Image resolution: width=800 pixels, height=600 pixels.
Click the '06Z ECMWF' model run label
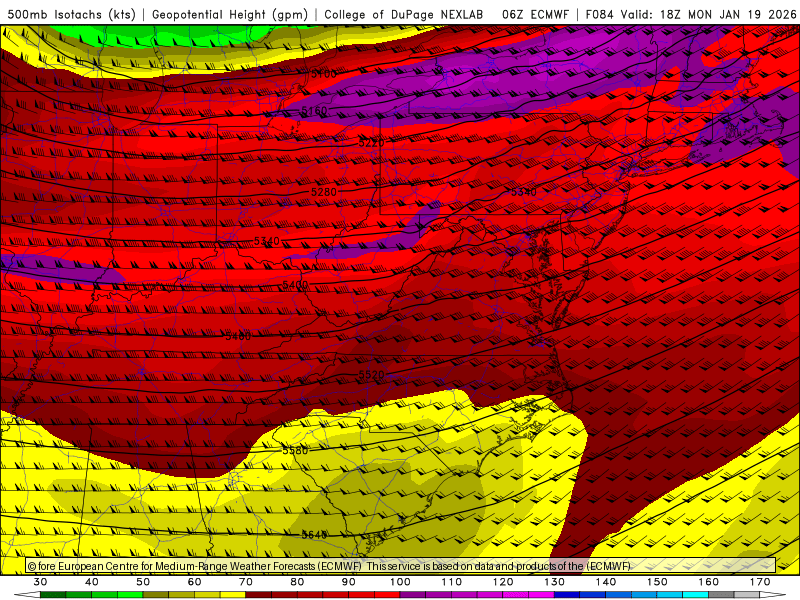(535, 14)
